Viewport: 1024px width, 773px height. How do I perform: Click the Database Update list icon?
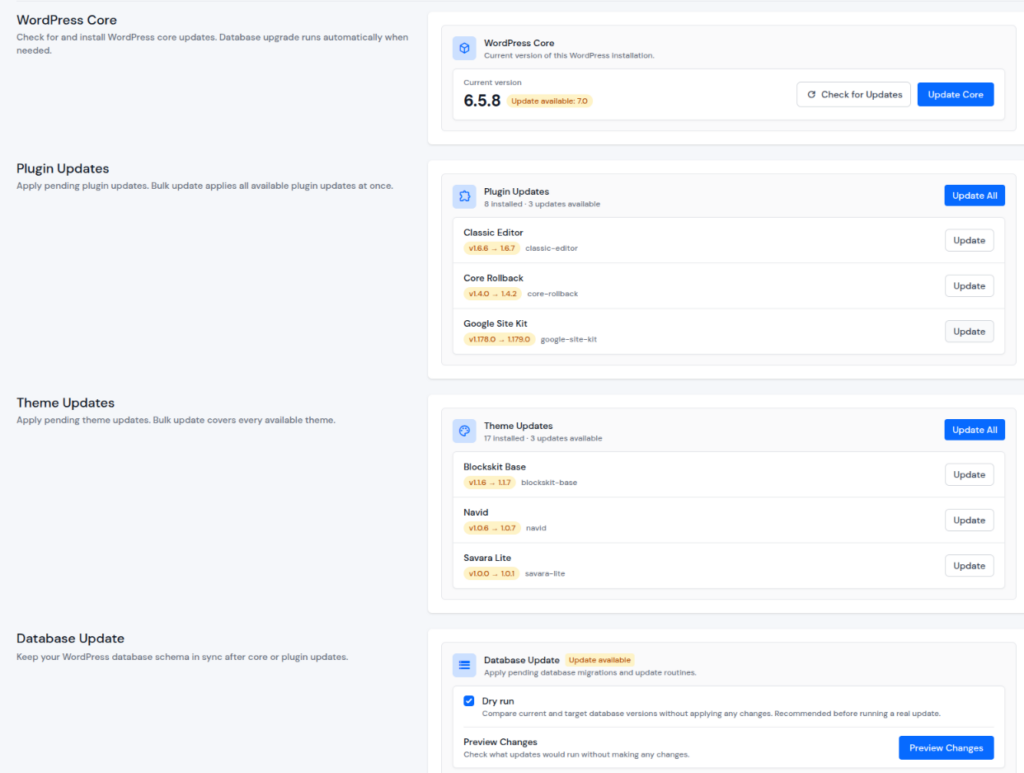(x=464, y=665)
